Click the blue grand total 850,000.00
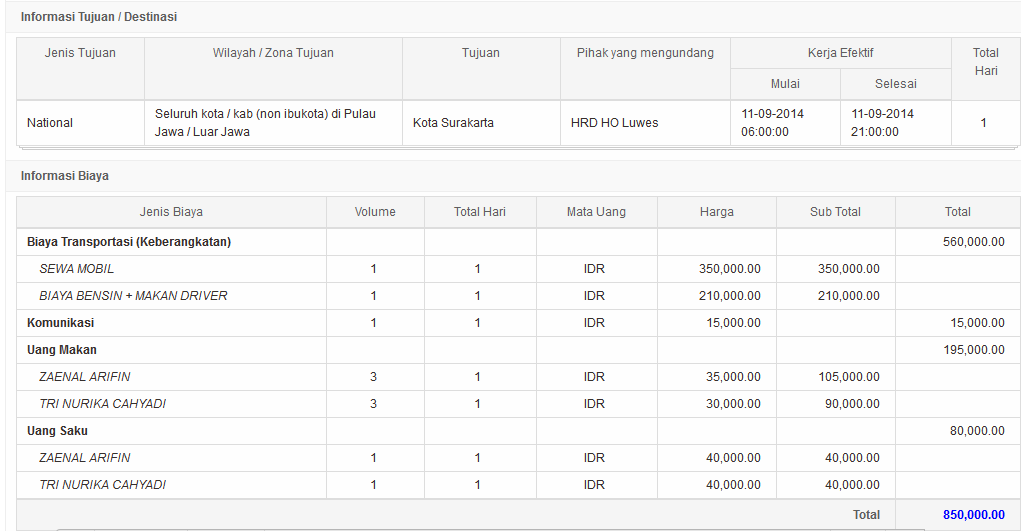Image resolution: width=1021 pixels, height=531 pixels. pyautogui.click(x=973, y=514)
